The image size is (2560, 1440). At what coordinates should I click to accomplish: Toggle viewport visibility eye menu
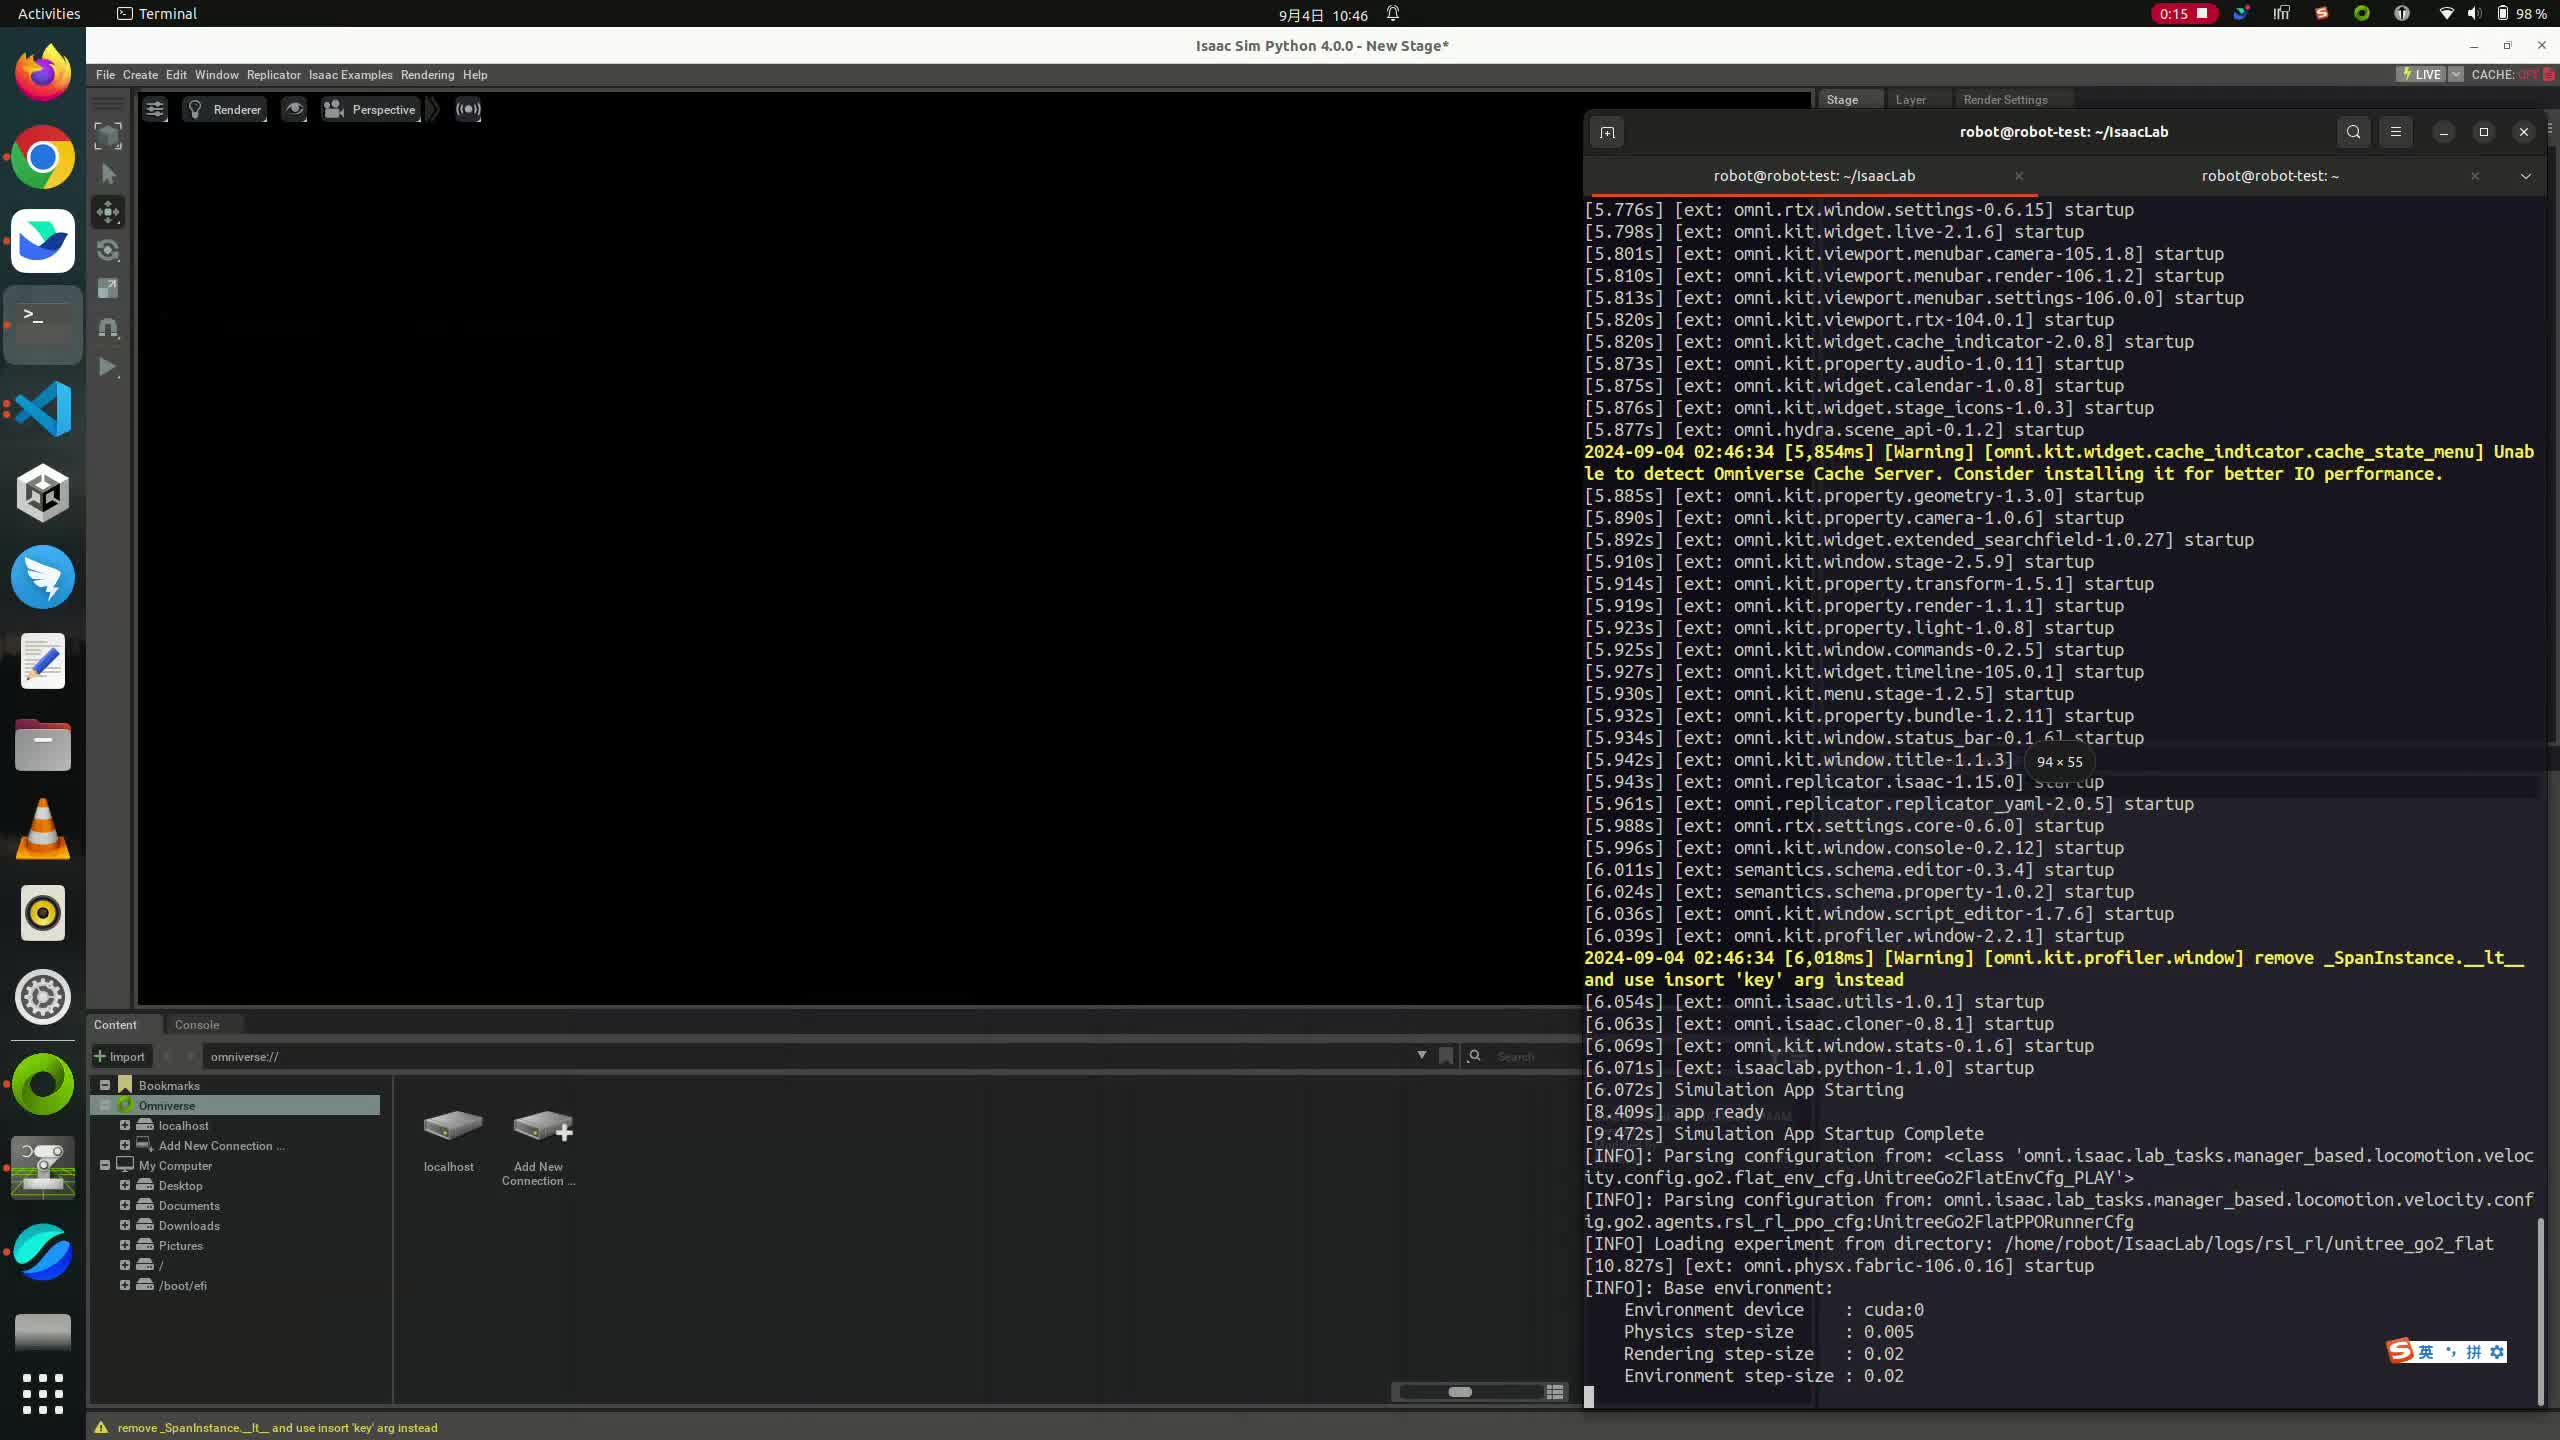294,109
